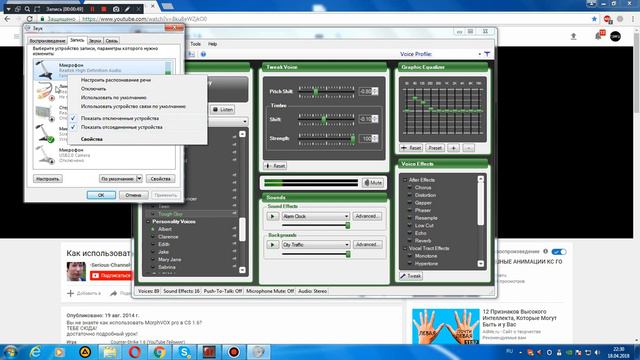The width and height of the screenshot is (640, 360).
Task: Collapse the Vocal Tract Effects group
Action: [x=405, y=248]
